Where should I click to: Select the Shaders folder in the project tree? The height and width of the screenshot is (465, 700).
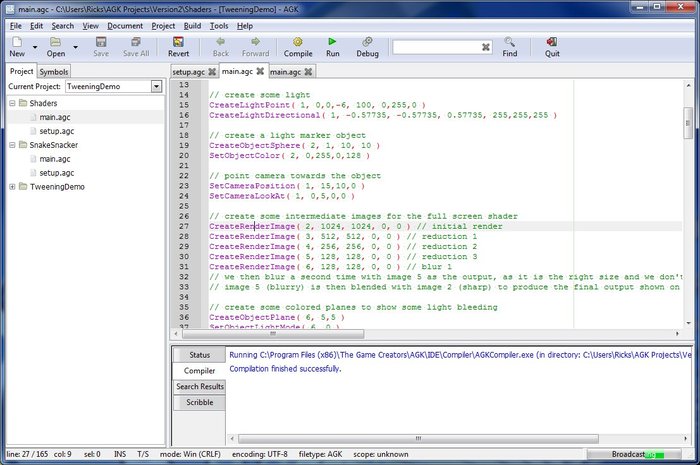tap(43, 103)
